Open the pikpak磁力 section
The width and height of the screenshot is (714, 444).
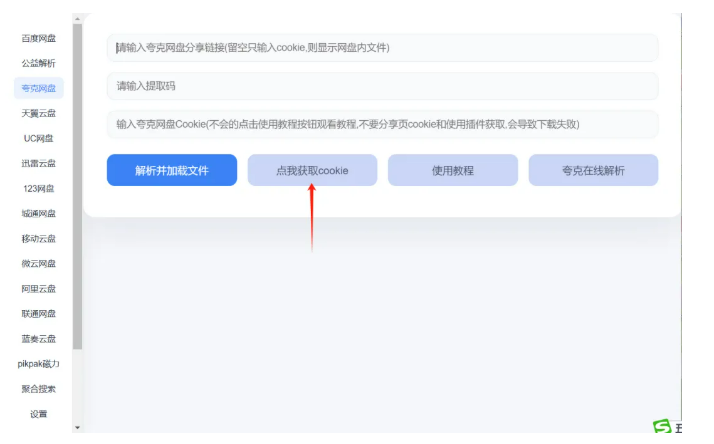38,364
